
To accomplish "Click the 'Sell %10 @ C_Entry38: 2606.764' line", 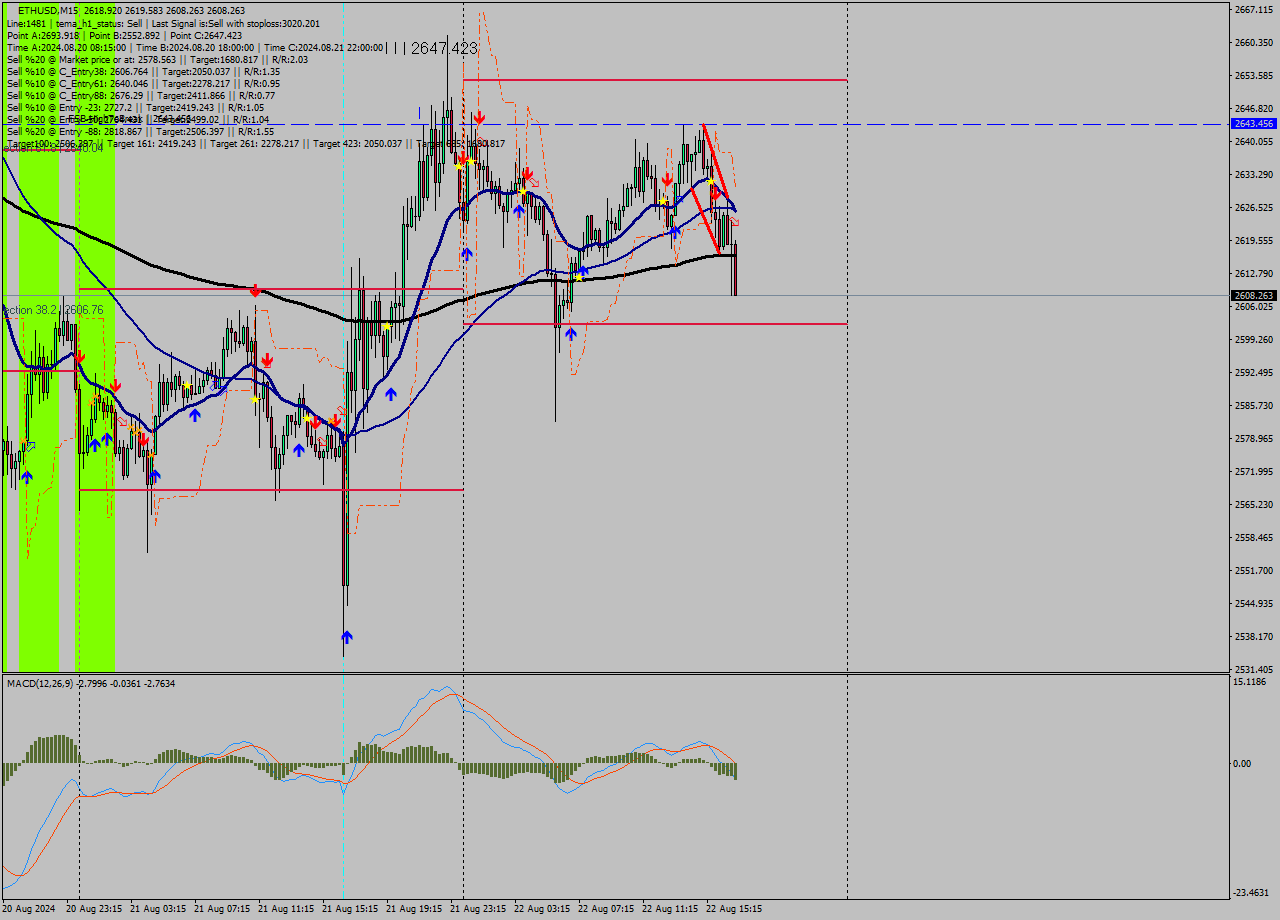I will pos(144,71).
